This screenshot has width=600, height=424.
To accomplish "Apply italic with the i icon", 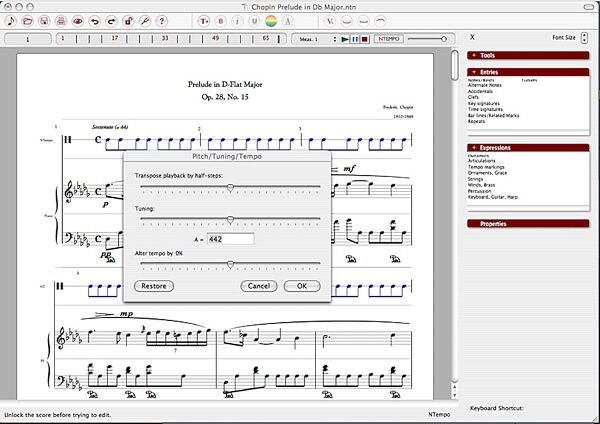I will (x=237, y=21).
